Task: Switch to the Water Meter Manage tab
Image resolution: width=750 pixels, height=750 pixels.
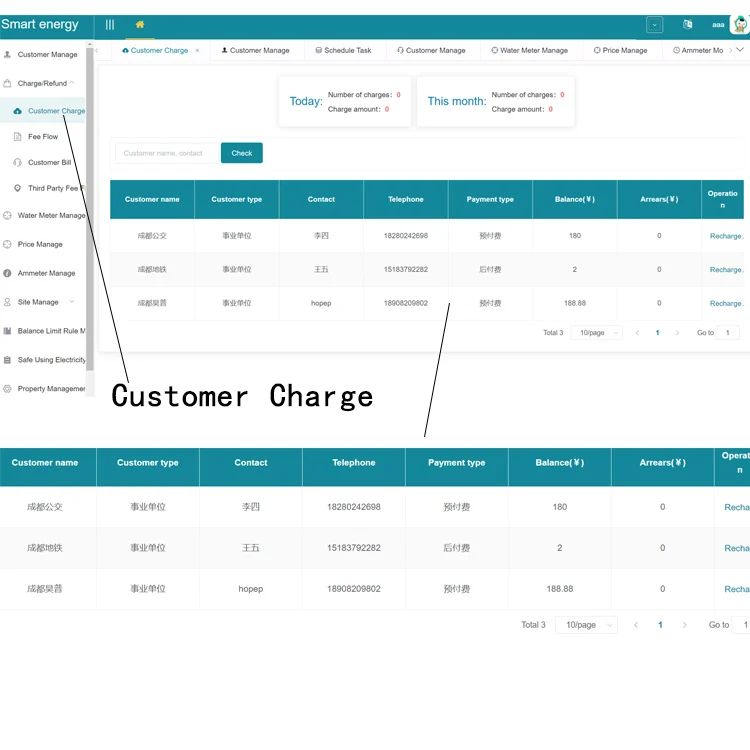Action: 529,50
